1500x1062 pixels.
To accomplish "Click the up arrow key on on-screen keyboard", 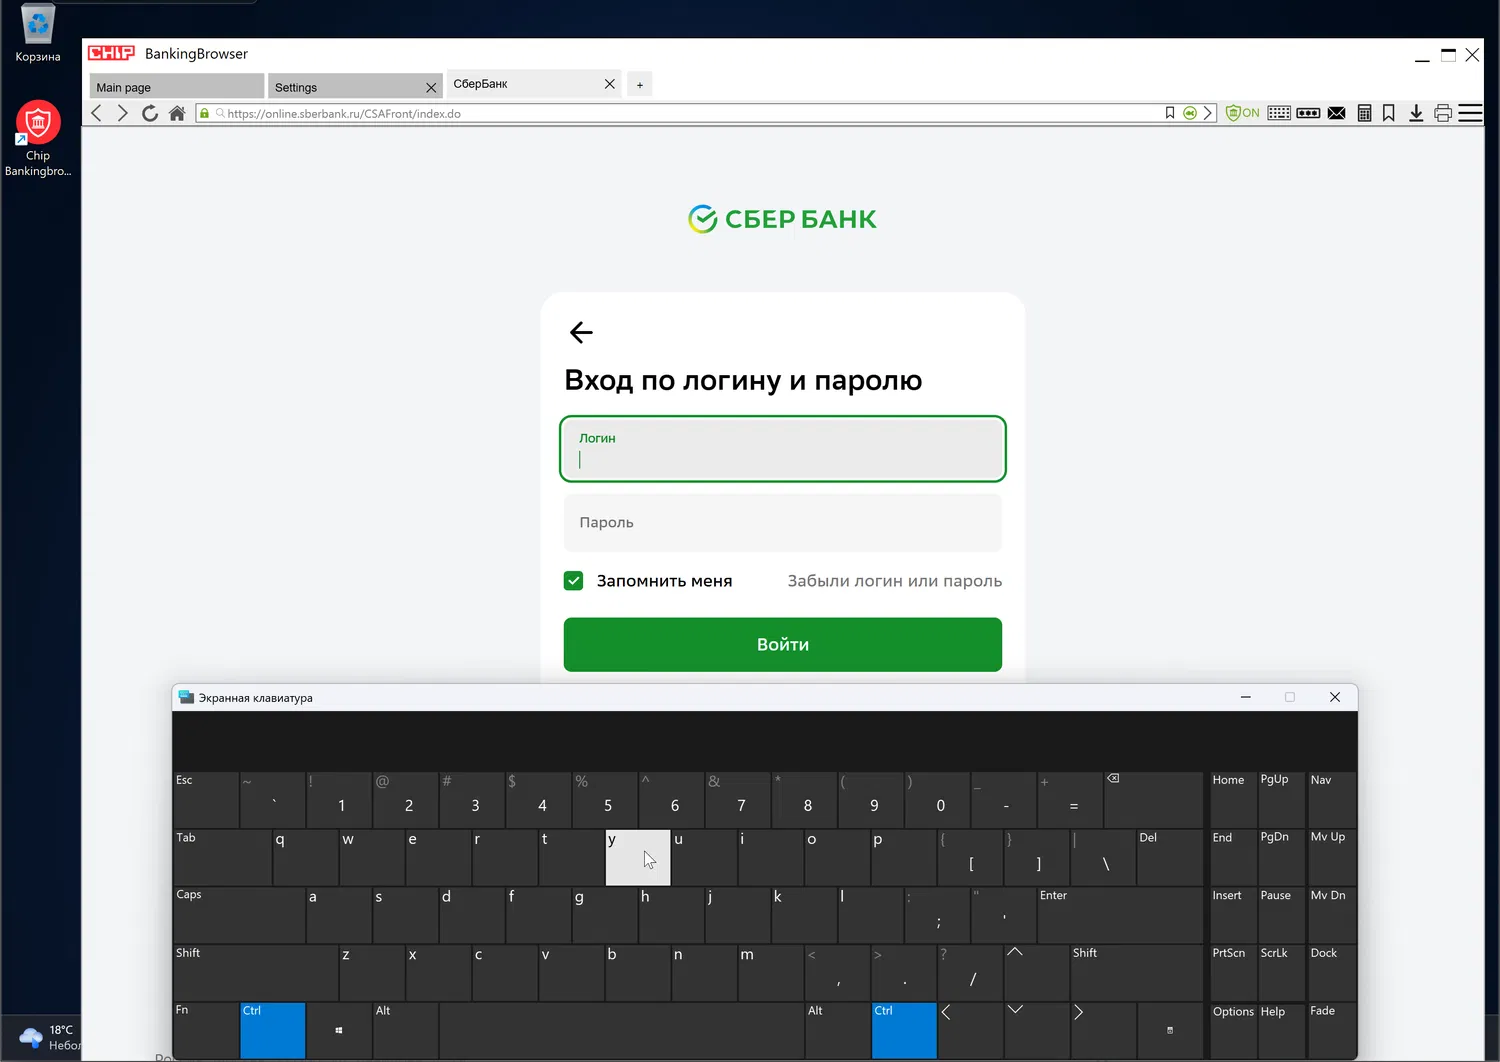I will pyautogui.click(x=1037, y=973).
